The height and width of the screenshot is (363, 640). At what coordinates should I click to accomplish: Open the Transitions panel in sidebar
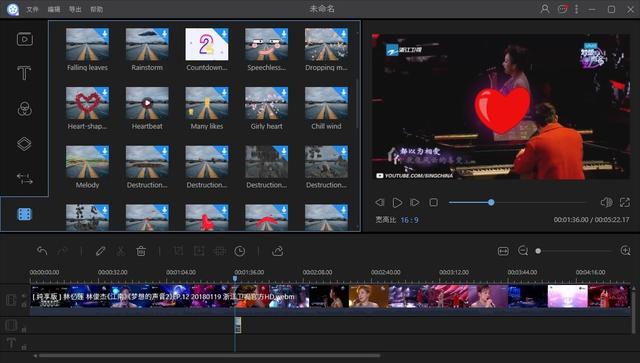point(24,178)
